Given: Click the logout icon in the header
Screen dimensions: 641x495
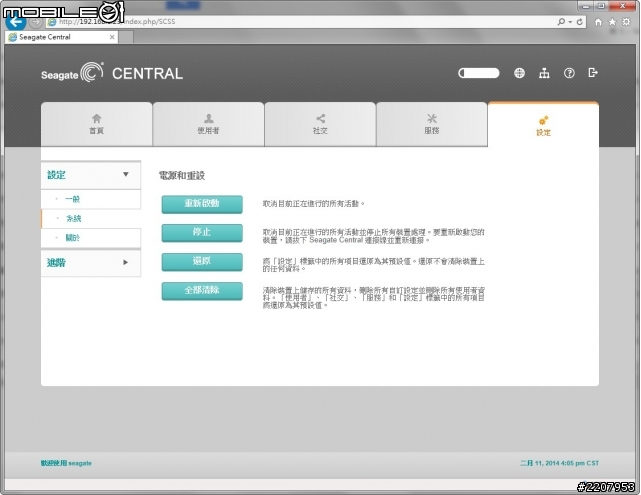Looking at the screenshot, I should click(593, 73).
